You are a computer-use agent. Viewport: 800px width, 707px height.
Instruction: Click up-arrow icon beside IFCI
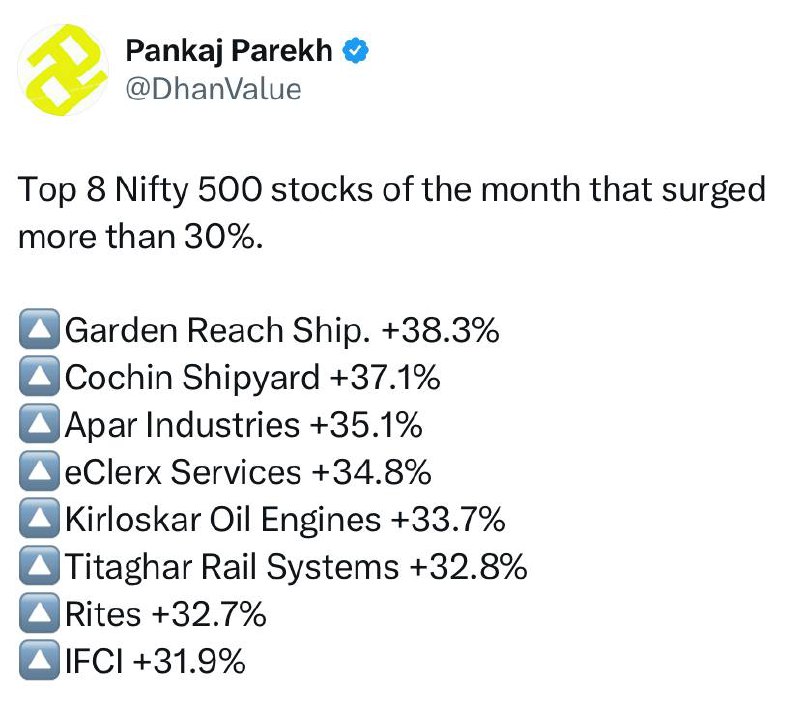(39, 660)
